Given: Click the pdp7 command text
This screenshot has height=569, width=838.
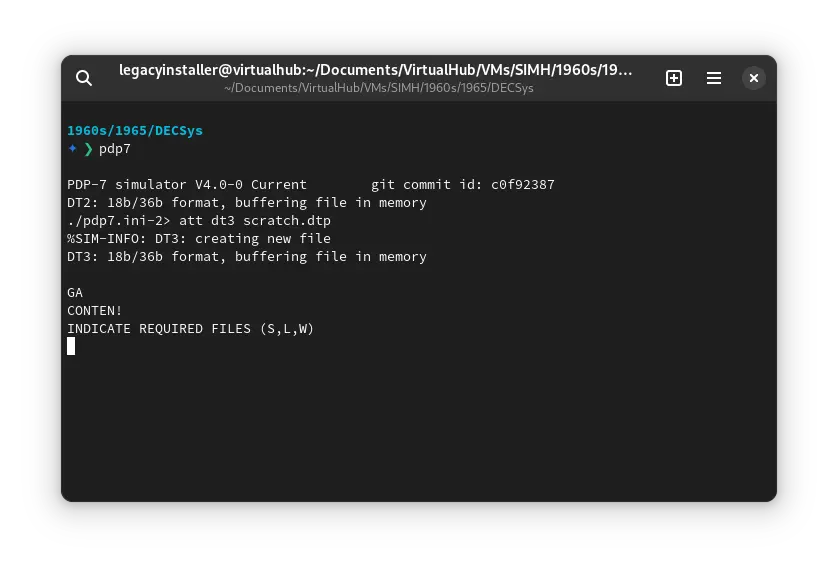Looking at the screenshot, I should (x=115, y=149).
